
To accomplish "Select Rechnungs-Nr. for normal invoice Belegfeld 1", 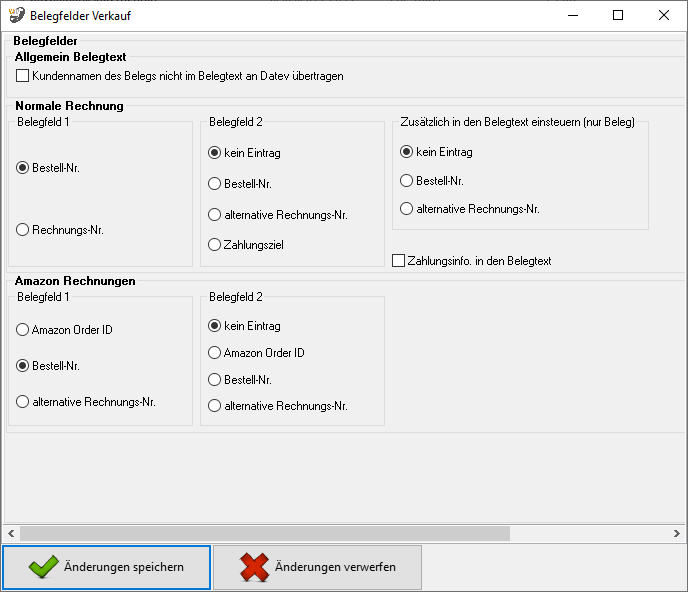I will [23, 230].
